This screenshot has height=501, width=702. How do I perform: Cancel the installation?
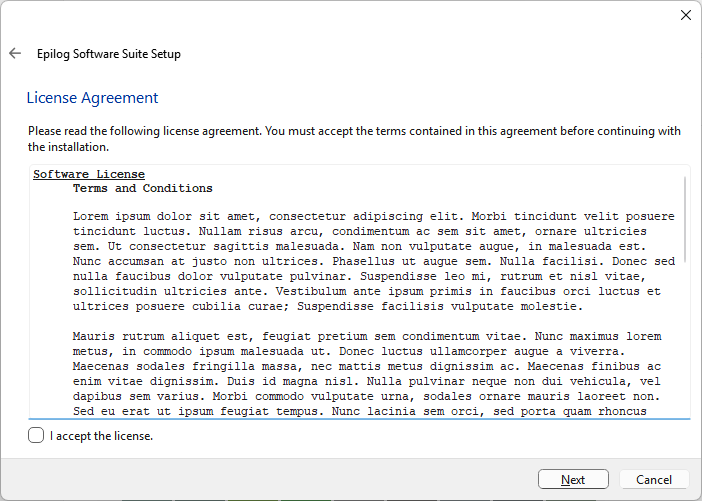(x=653, y=480)
